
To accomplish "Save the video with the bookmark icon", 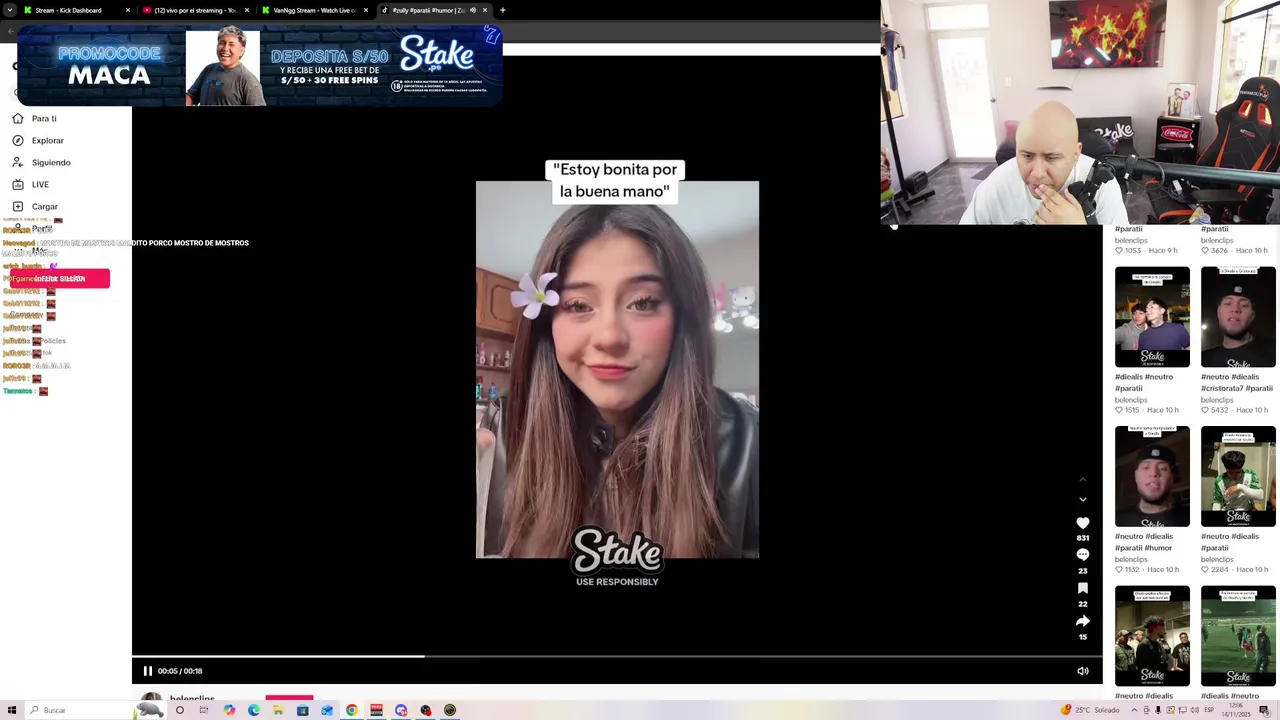I will [x=1082, y=588].
